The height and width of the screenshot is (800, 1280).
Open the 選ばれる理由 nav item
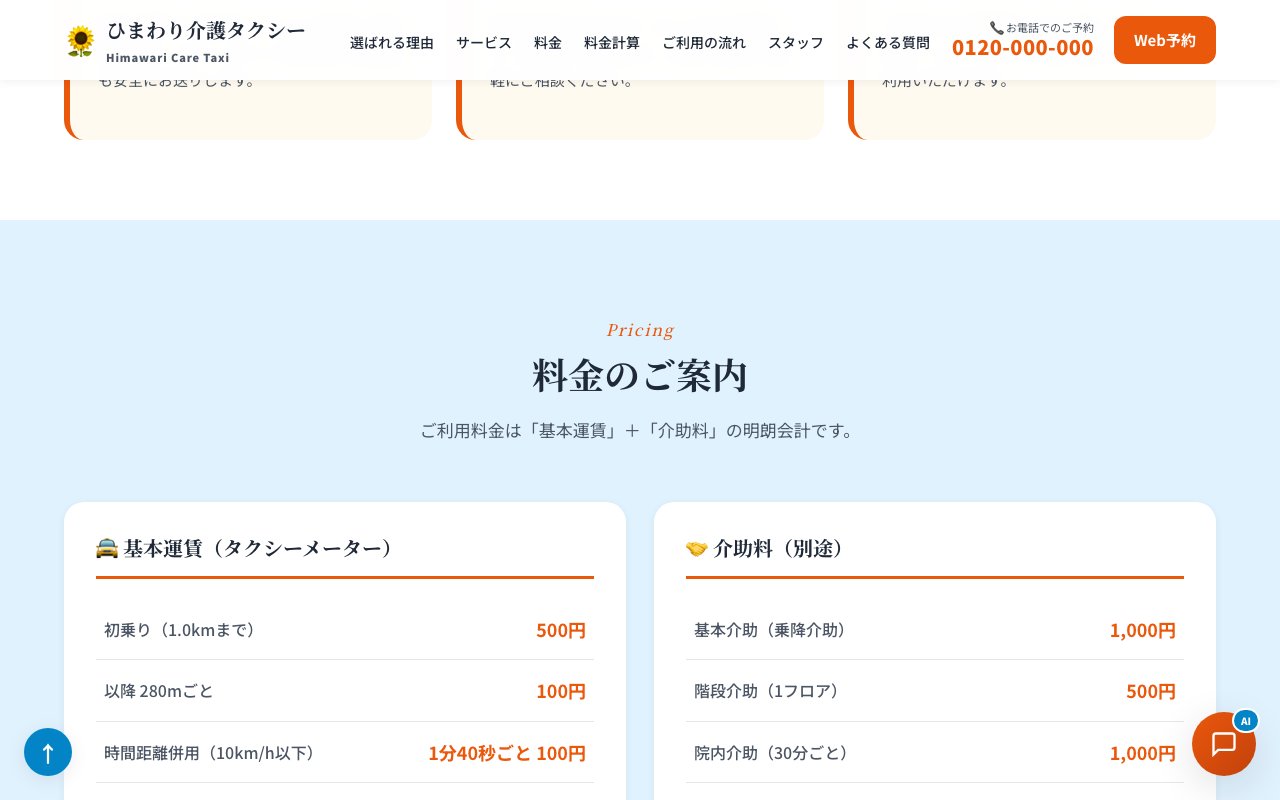point(391,42)
